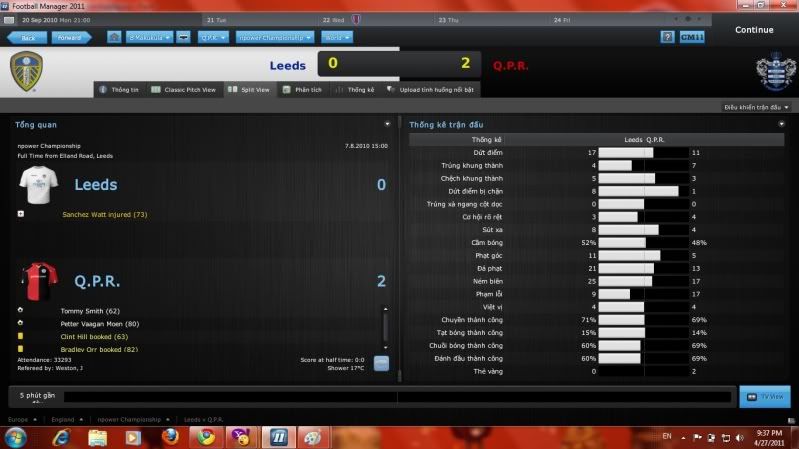Click the Leeds v Q.P.R. breadcrumb
Screen dimensions: 799x449
pyautogui.click(x=203, y=419)
